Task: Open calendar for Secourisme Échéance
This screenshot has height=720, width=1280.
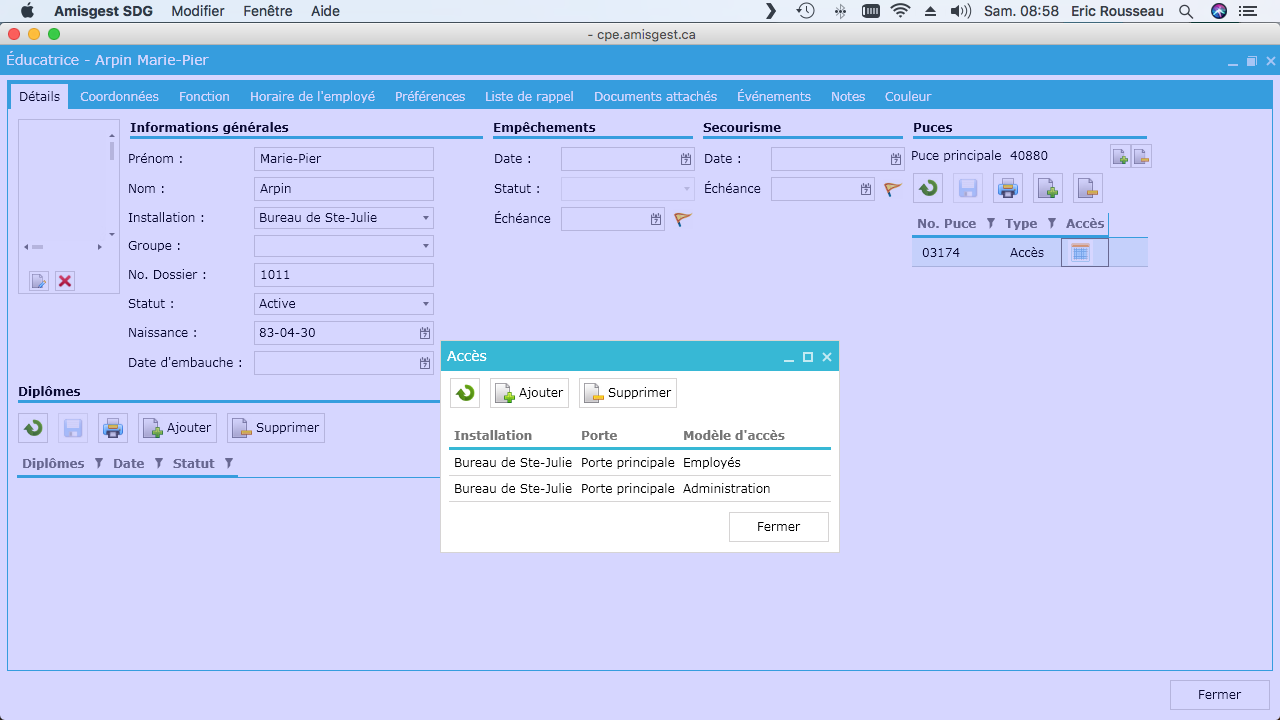Action: (866, 189)
